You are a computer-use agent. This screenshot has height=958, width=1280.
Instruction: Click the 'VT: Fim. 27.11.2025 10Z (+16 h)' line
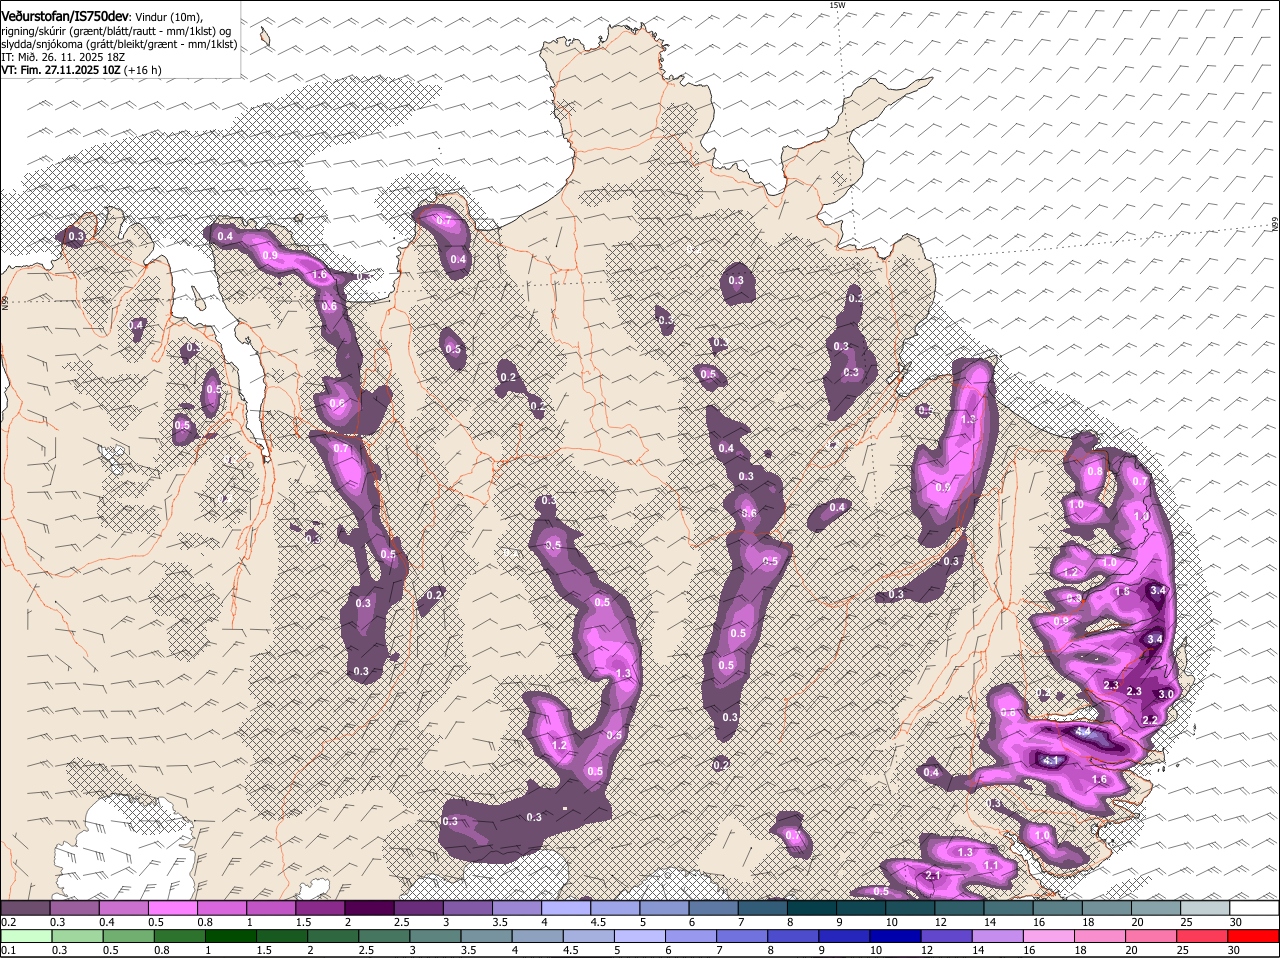[80, 70]
